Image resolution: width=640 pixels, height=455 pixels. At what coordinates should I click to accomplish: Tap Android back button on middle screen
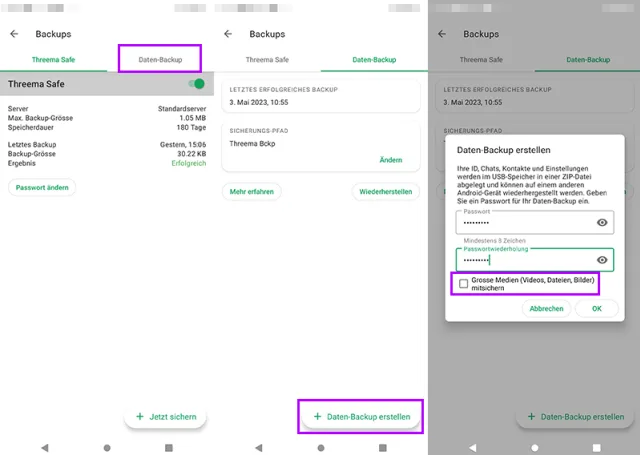point(259,448)
